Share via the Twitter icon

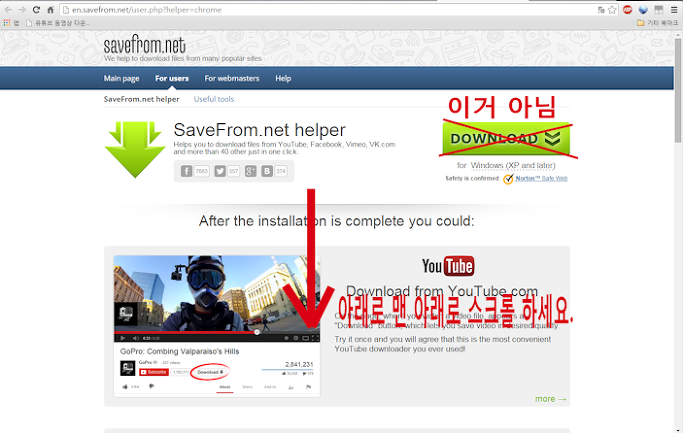220,171
